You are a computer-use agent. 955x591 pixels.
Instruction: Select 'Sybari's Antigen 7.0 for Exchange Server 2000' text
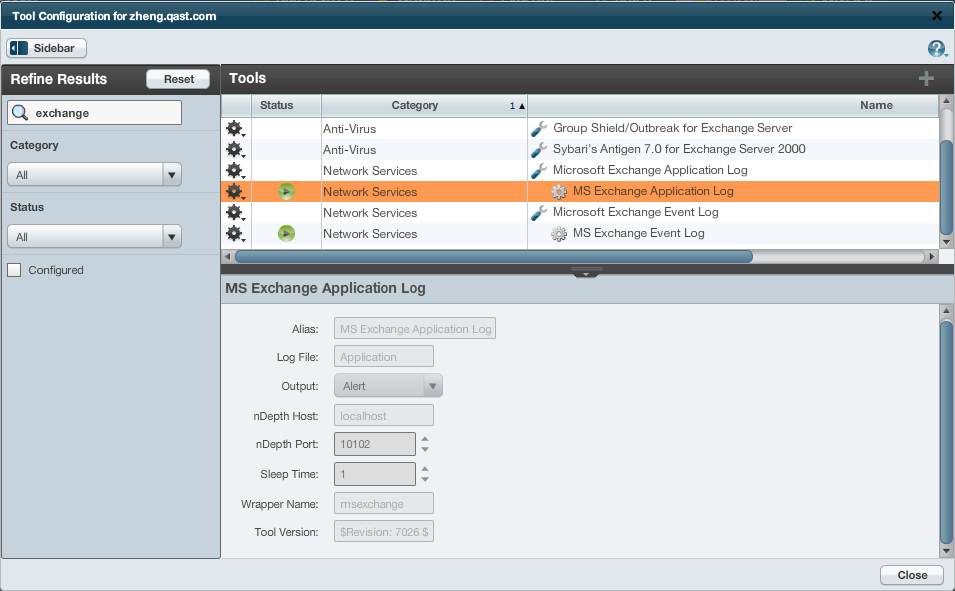point(679,149)
